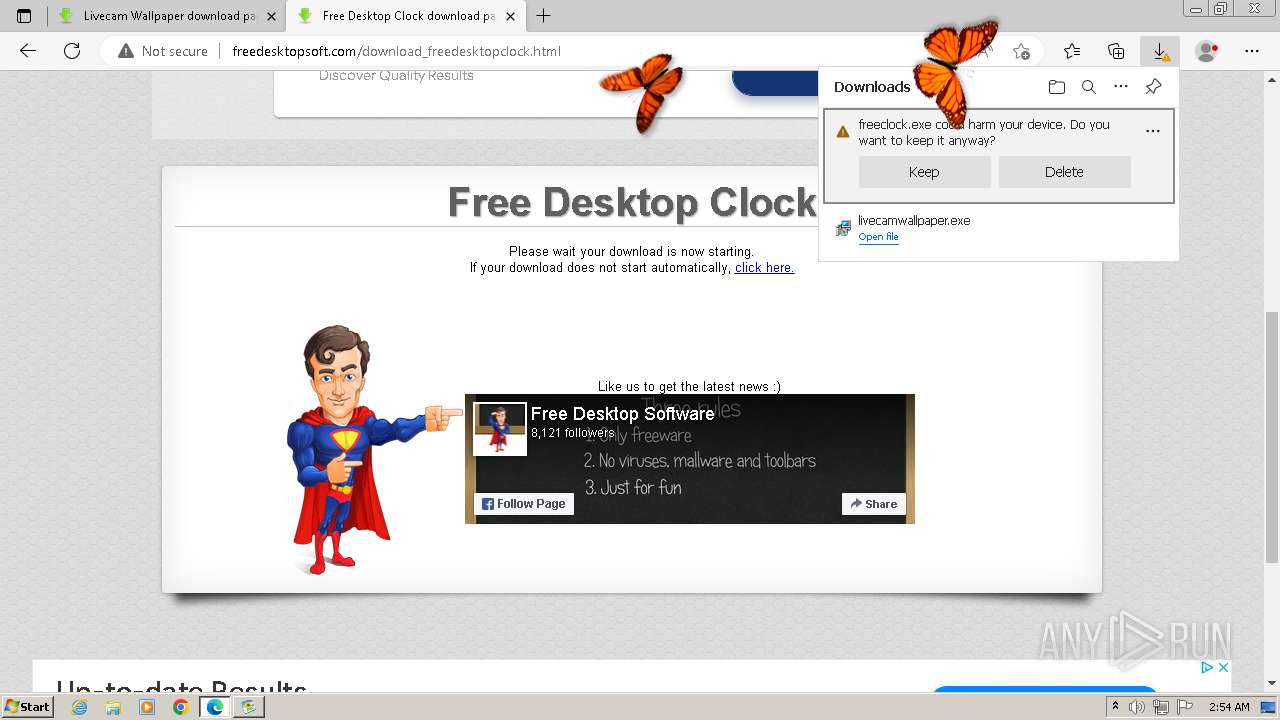Image resolution: width=1280 pixels, height=720 pixels.
Task: Open the AdChoices info icon
Action: tap(1207, 667)
